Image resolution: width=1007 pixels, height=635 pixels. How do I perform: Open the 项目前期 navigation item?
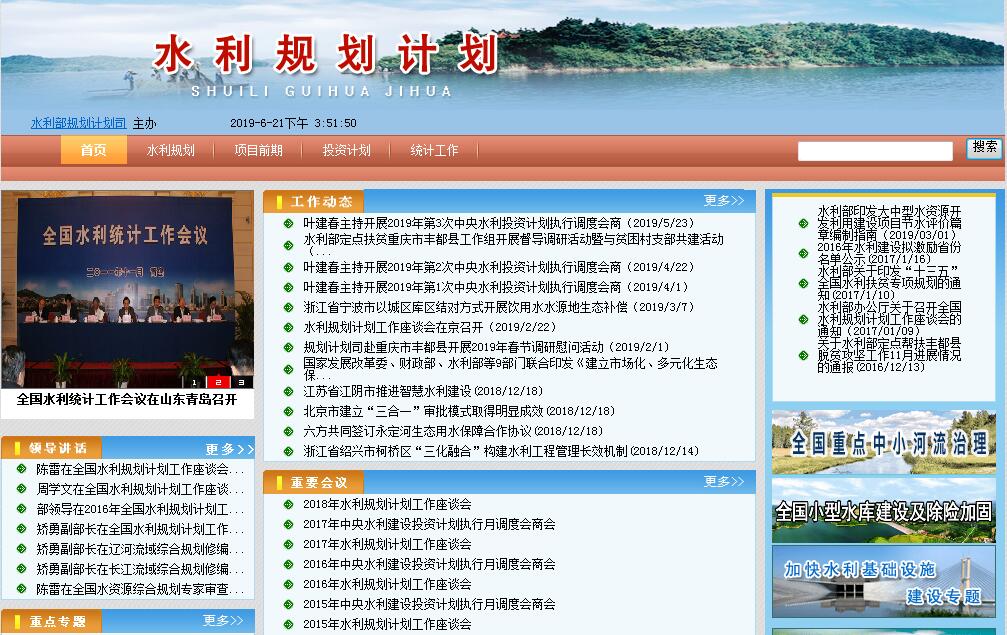(x=258, y=150)
